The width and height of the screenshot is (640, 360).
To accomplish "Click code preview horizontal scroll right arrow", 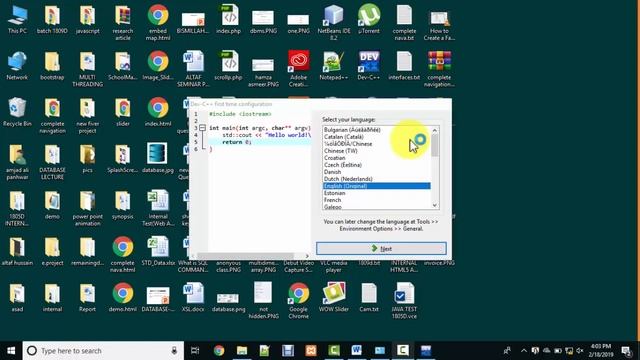I will point(307,256).
